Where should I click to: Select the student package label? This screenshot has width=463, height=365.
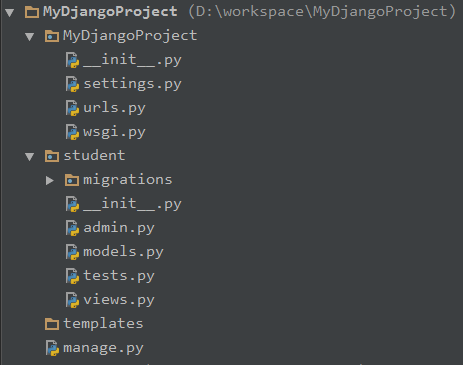94,156
